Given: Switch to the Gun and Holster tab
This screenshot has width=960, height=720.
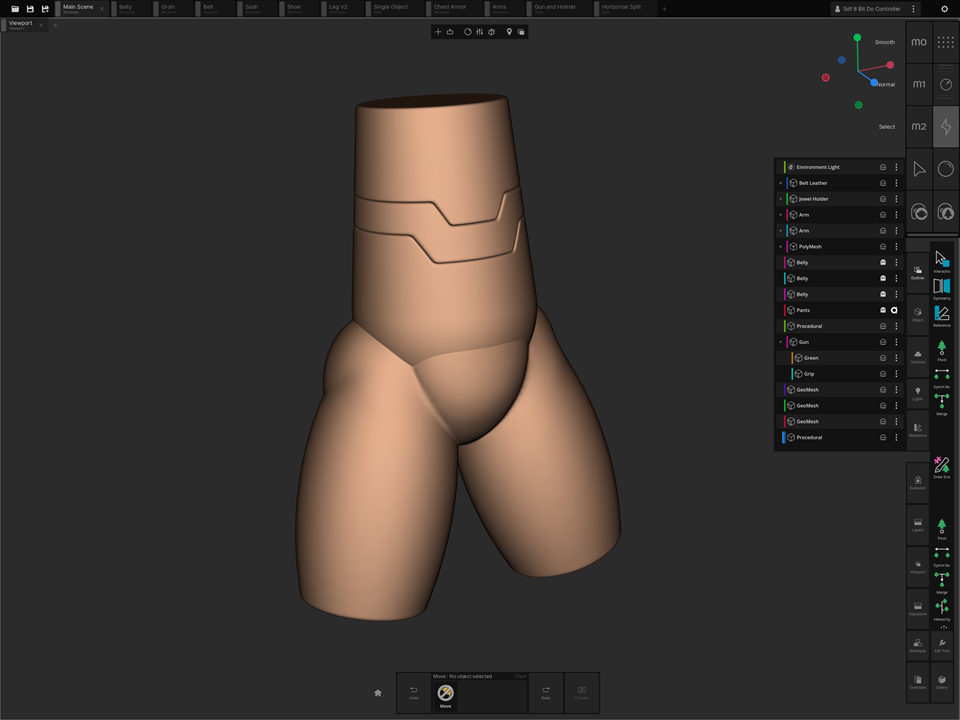Looking at the screenshot, I should (x=560, y=9).
